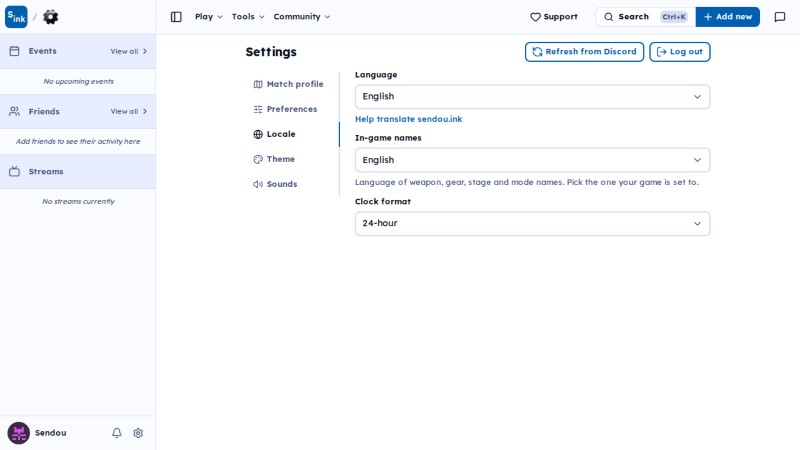Click the Streams TV icon
Viewport: 800px width, 450px height.
(14, 171)
